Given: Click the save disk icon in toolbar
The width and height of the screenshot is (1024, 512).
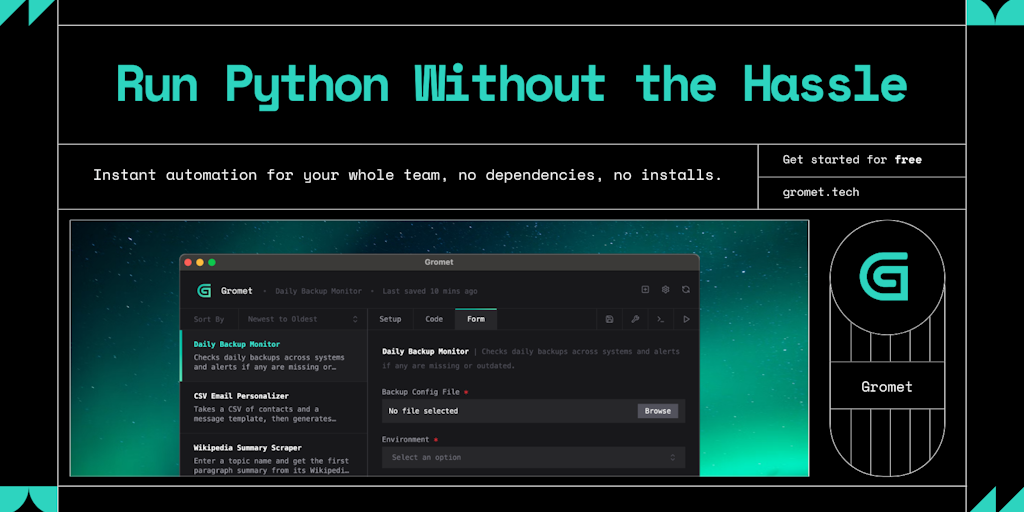Looking at the screenshot, I should pos(610,319).
